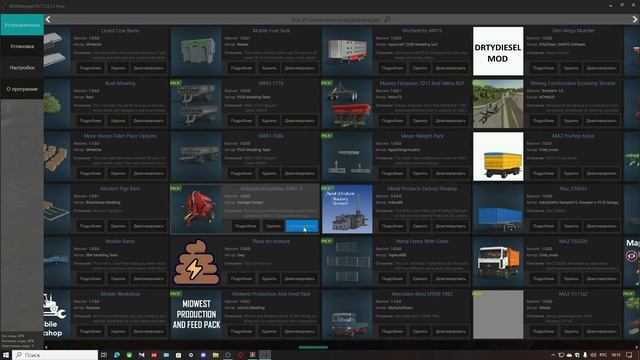Click the MAZ Prichep Kolos yellow trailer image
640x360 pixels.
pyautogui.click(x=498, y=156)
